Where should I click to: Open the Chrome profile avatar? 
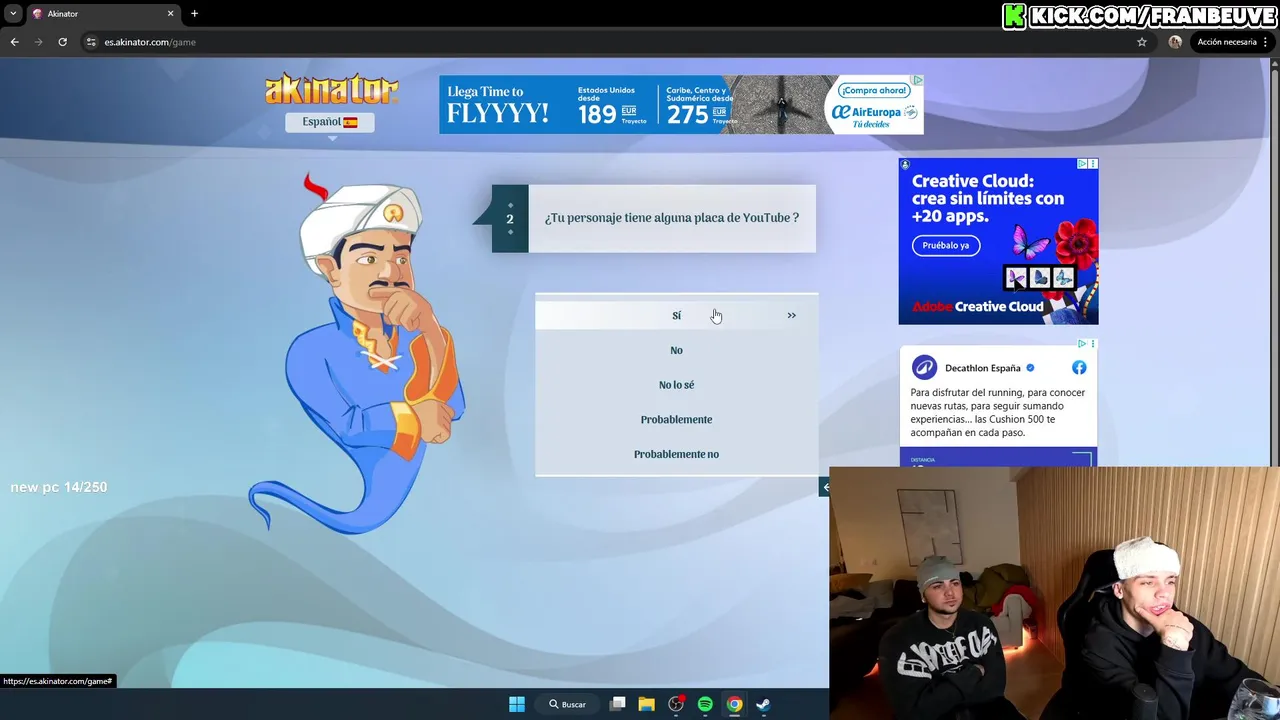[x=1175, y=42]
